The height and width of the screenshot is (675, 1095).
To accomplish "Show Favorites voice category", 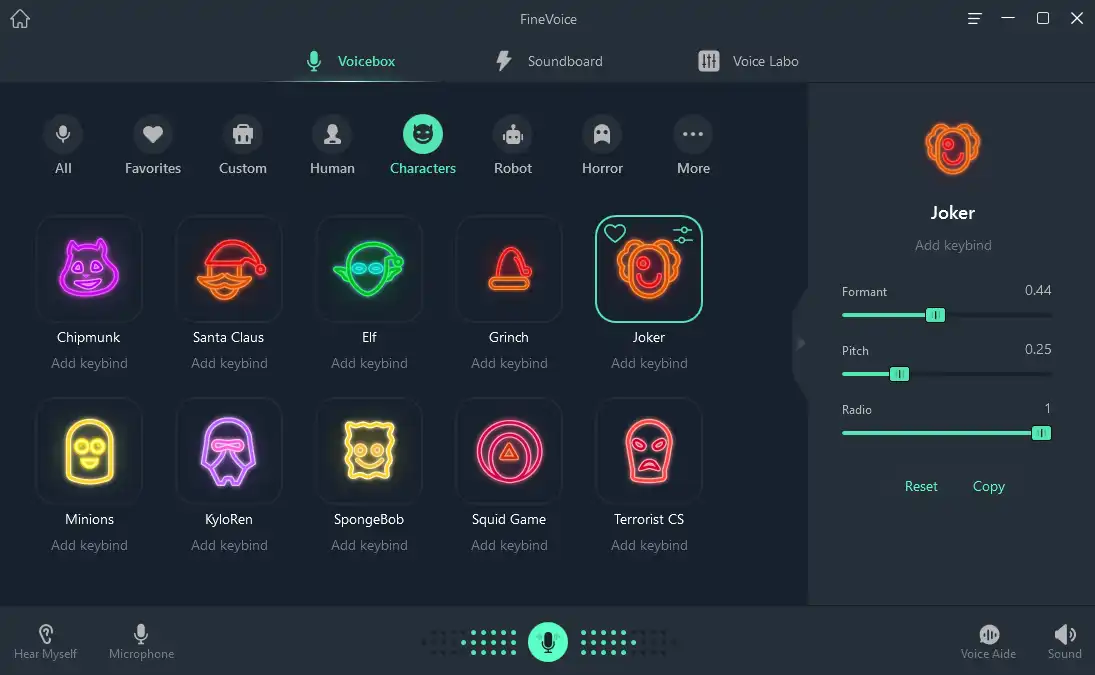I will click(153, 146).
